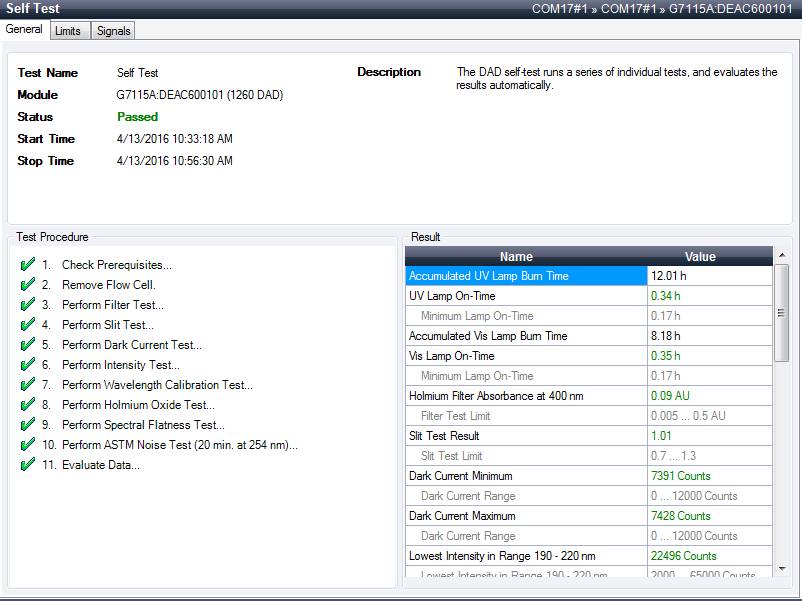802x601 pixels.
Task: Click the Dark Current Test checkmark icon
Action: (x=27, y=345)
